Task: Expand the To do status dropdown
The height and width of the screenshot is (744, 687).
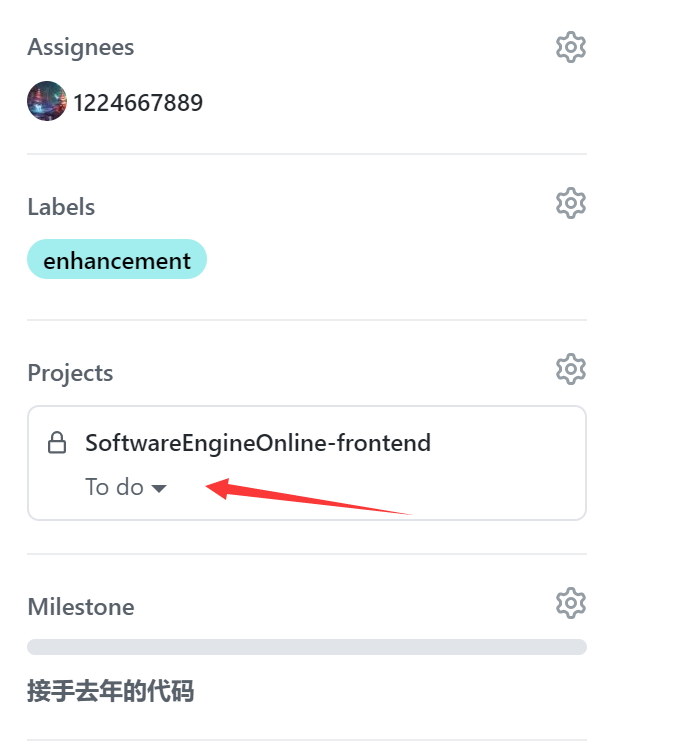Action: 126,487
